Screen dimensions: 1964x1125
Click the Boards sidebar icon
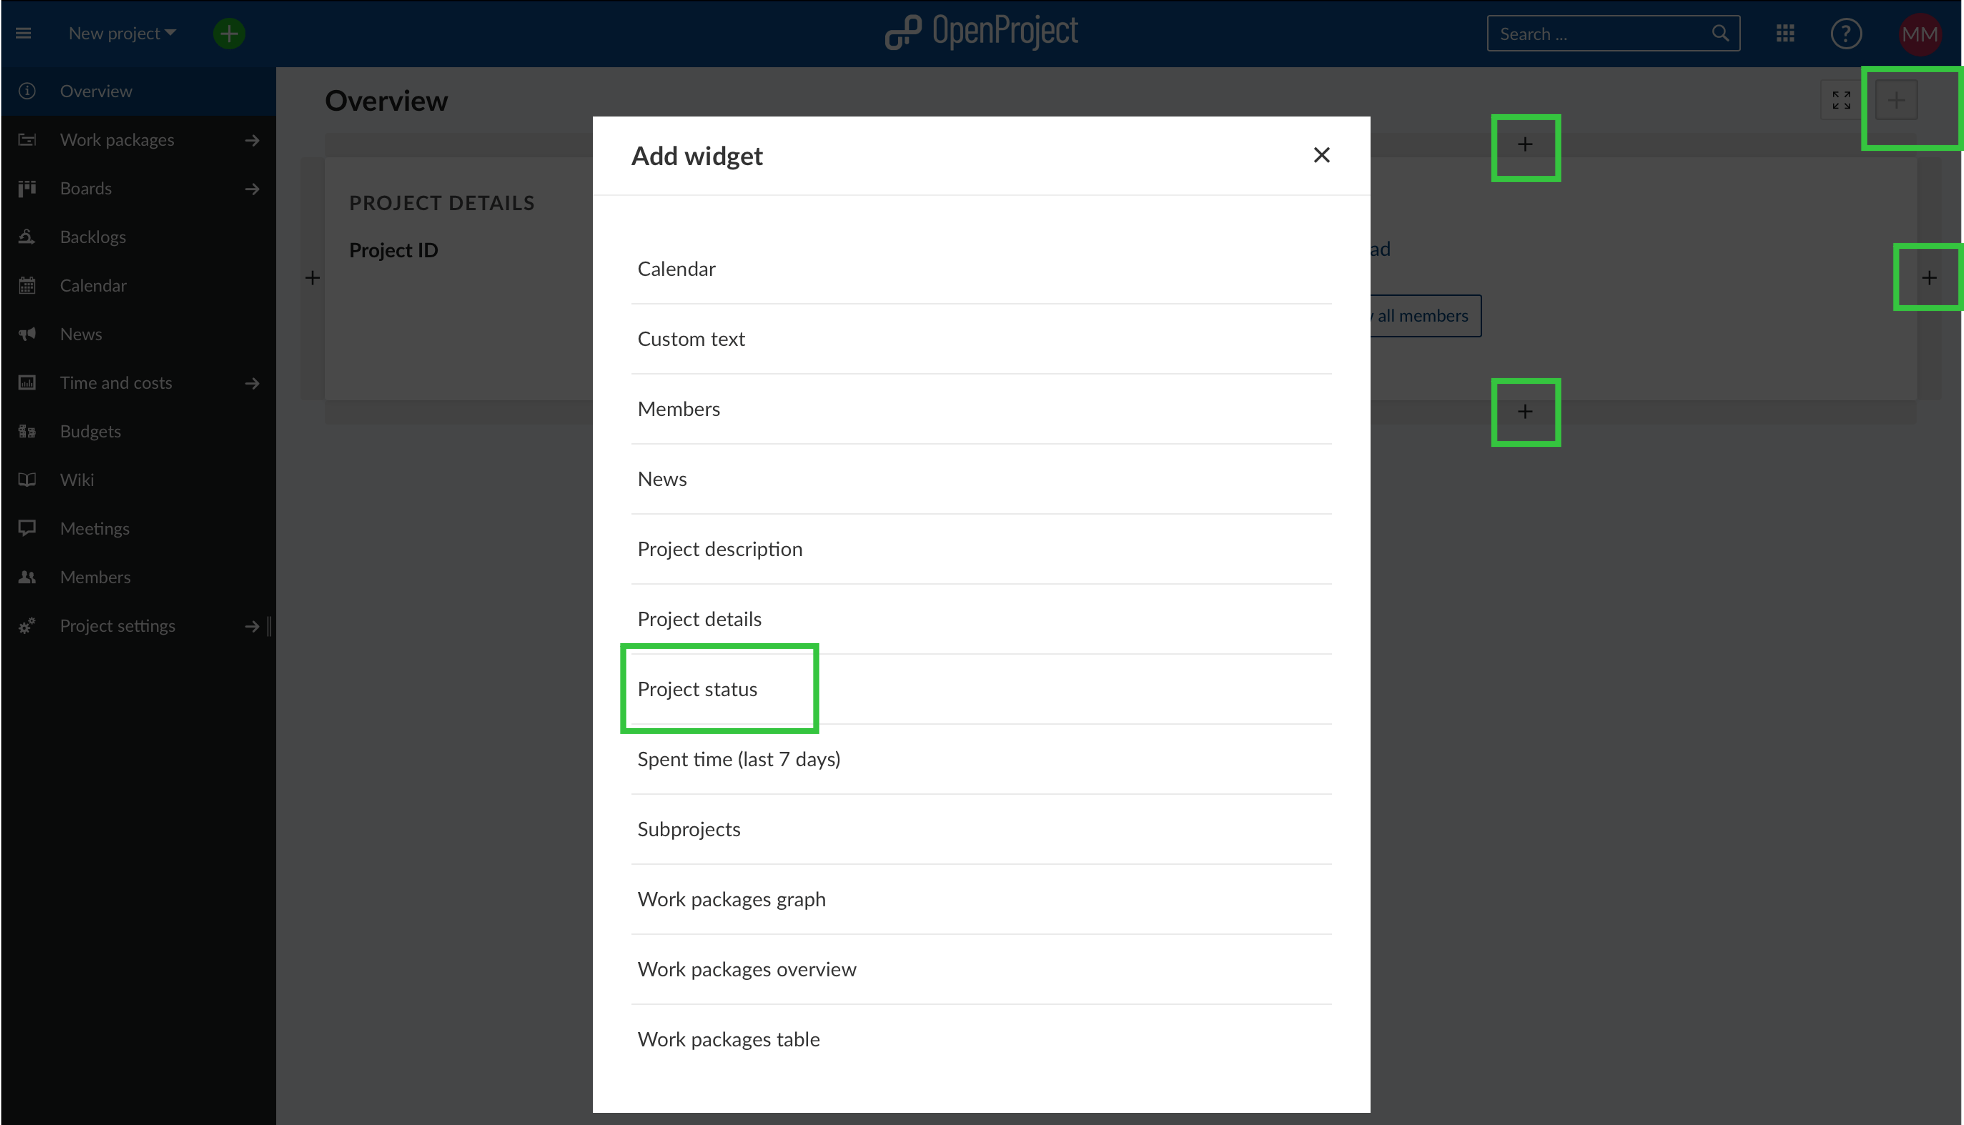28,188
